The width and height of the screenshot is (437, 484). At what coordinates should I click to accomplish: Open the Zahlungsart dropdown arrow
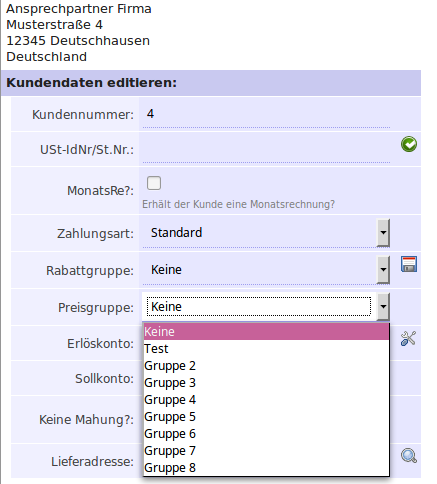pyautogui.click(x=383, y=233)
